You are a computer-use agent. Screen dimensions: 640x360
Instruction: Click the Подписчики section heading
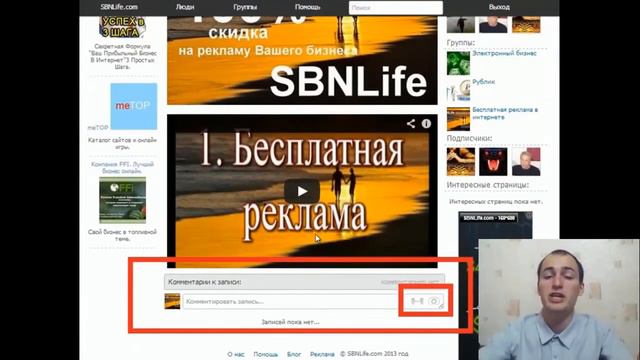click(469, 138)
